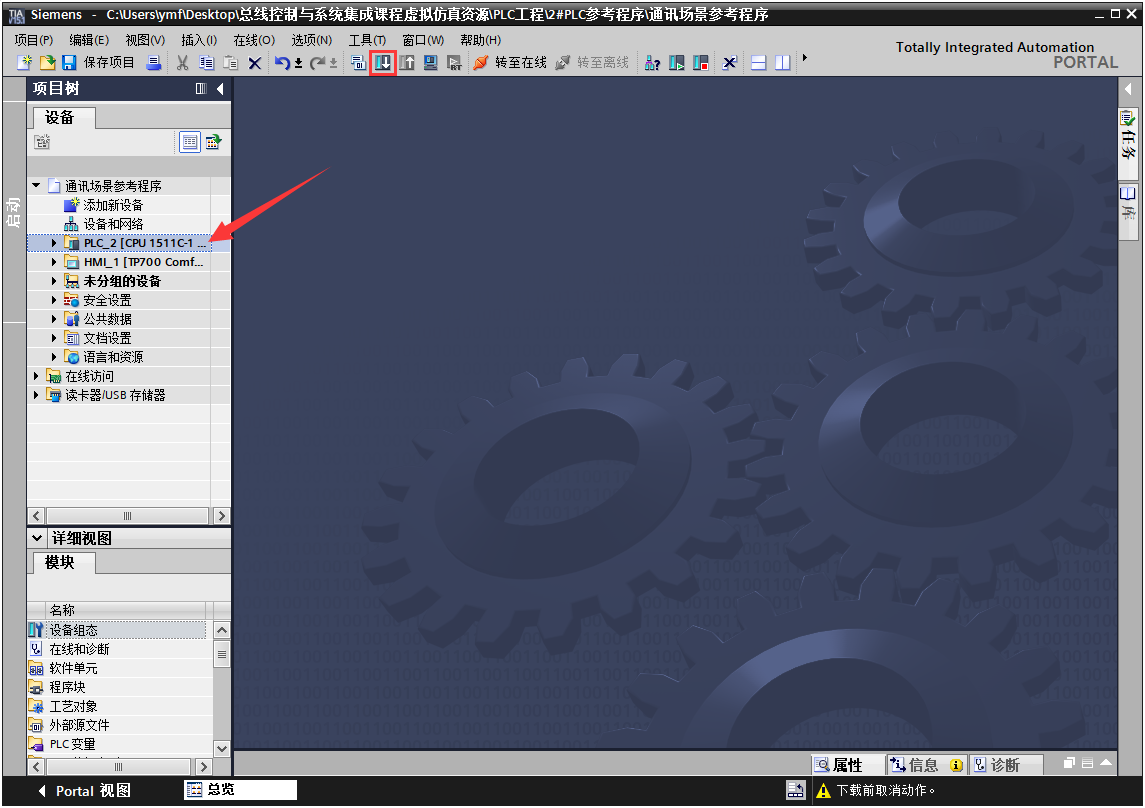1145x808 pixels.
Task: Expand toolbar overflow arrow
Action: [x=805, y=58]
